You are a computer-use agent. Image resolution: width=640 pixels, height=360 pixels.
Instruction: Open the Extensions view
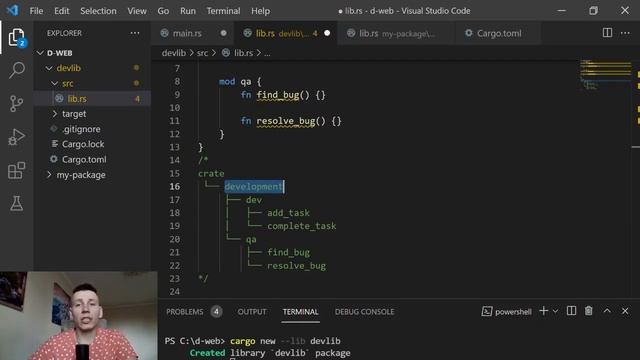16,170
